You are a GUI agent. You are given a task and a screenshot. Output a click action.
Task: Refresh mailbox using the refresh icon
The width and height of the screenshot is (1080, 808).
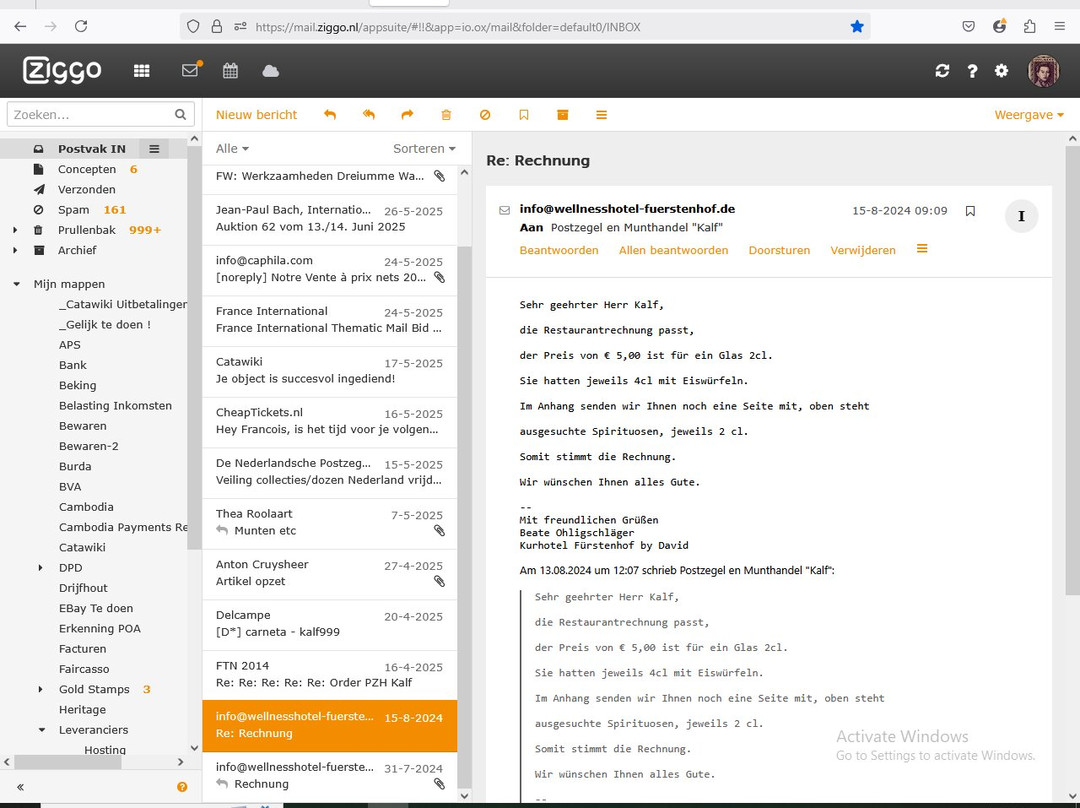942,71
